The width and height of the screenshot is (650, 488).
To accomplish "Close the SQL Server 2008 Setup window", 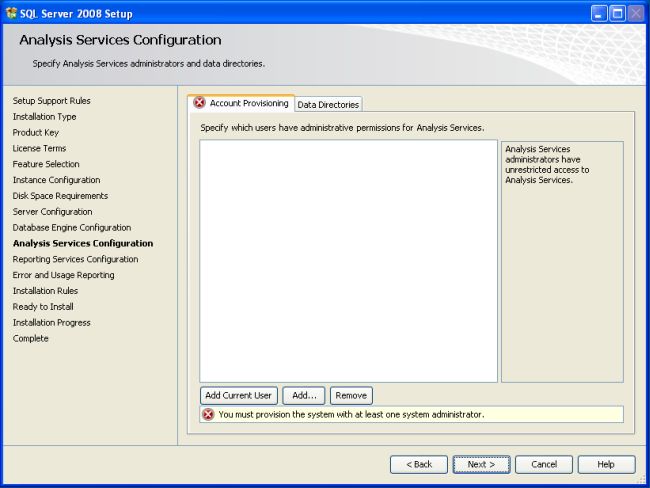I will click(x=635, y=14).
